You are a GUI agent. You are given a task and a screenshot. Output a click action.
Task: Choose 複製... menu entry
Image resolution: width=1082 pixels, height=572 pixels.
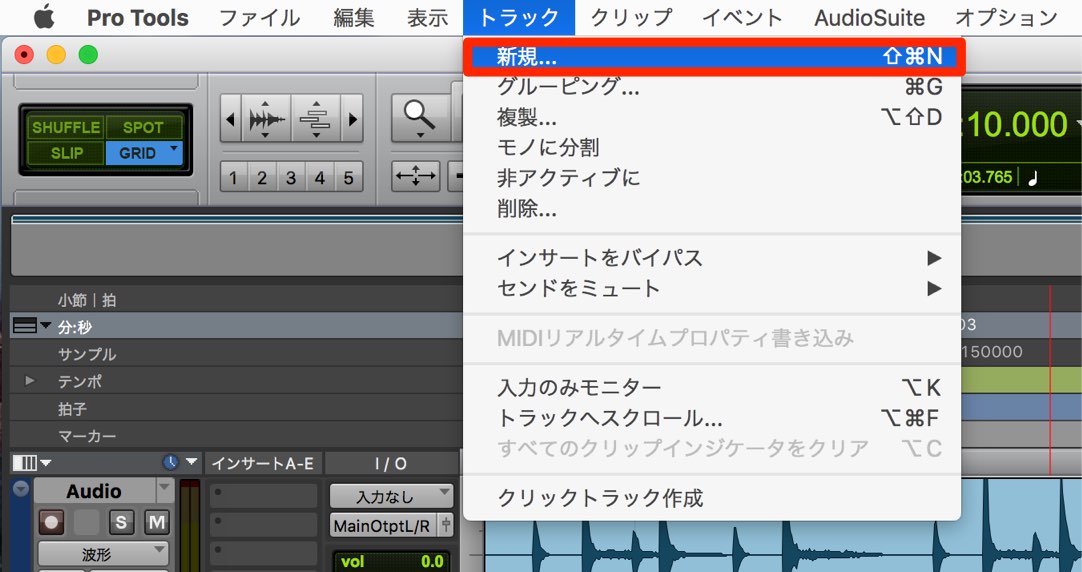tap(712, 117)
